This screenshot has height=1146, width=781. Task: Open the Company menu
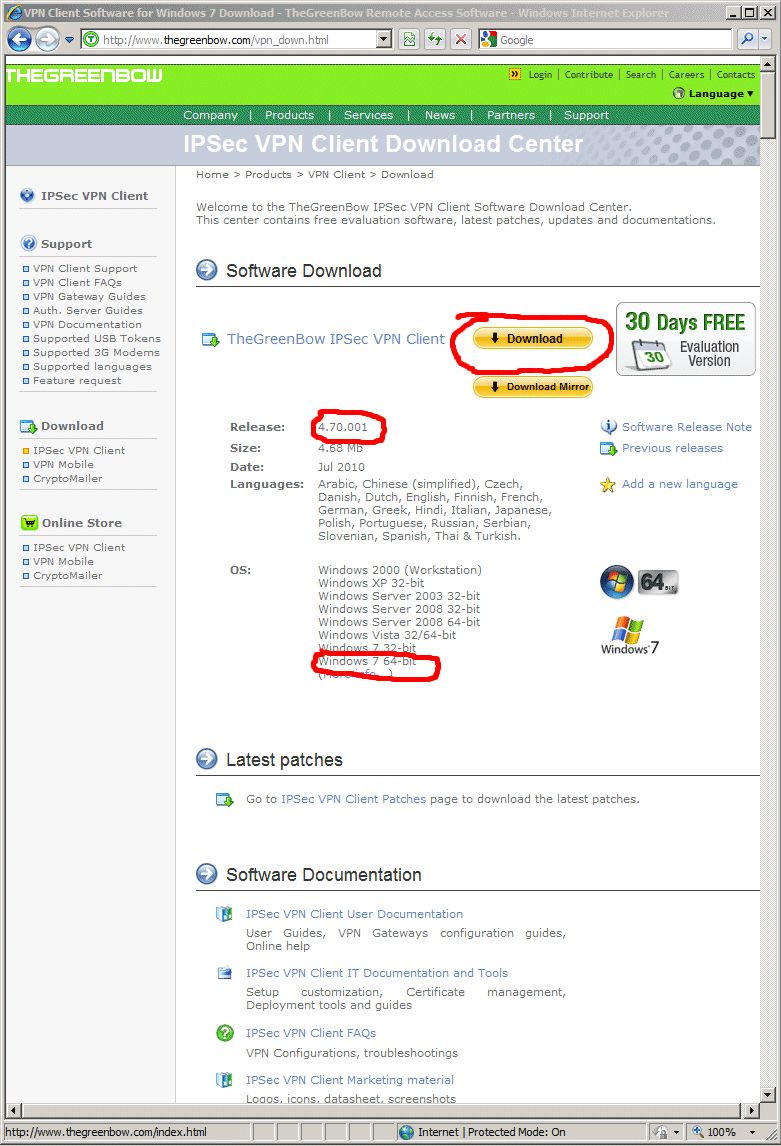tap(210, 115)
